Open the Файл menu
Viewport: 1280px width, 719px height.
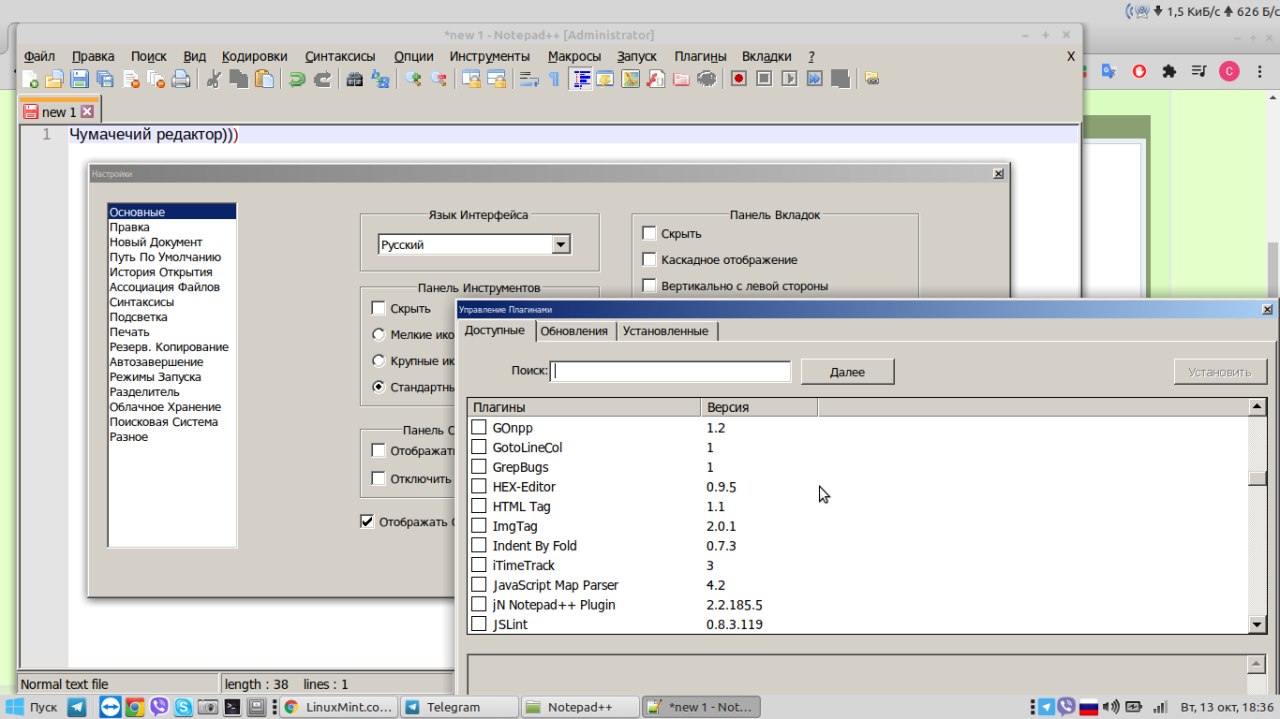click(x=39, y=56)
